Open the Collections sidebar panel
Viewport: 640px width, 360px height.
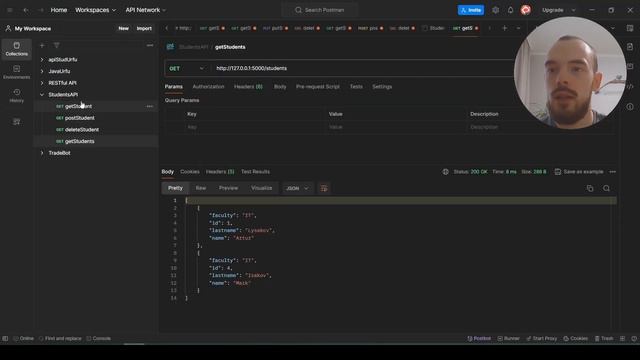coord(16,49)
